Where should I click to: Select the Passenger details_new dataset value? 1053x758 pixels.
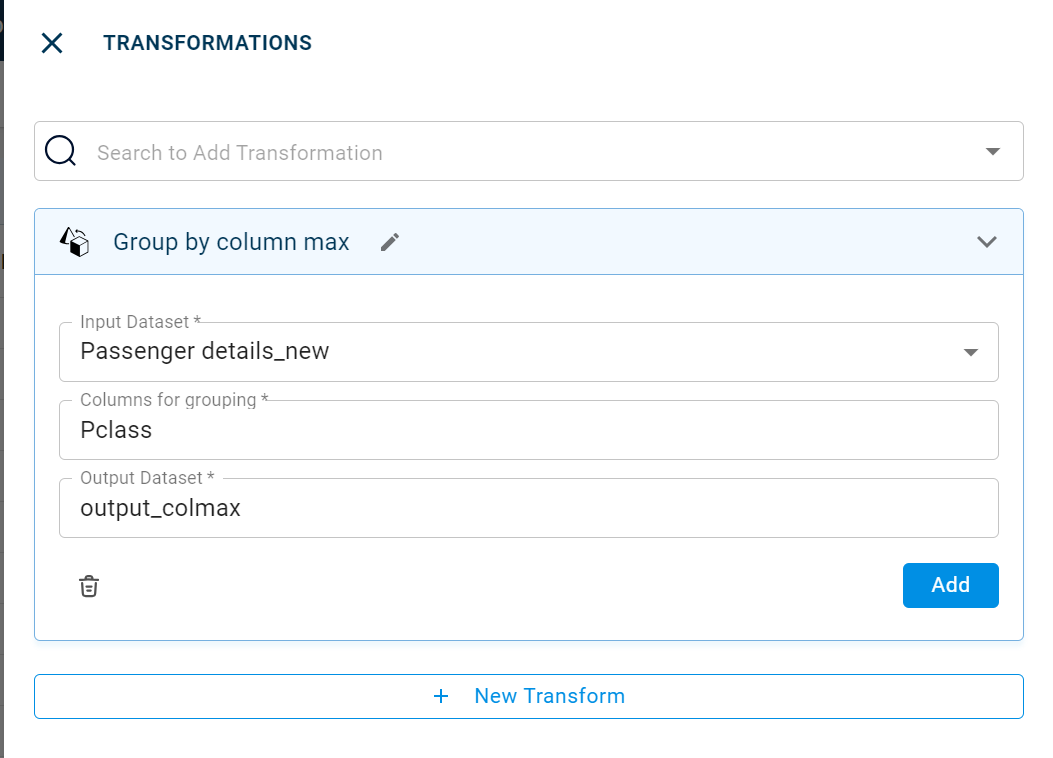(x=205, y=352)
